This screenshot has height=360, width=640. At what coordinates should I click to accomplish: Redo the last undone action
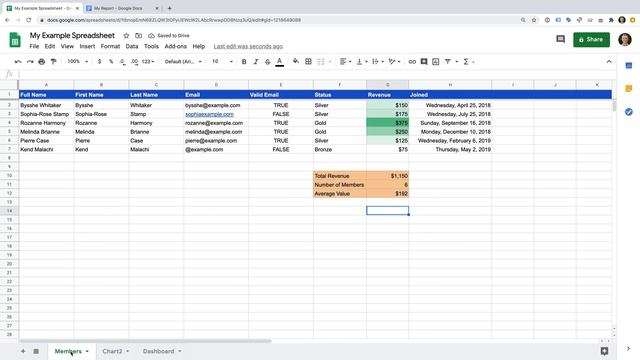(30, 62)
